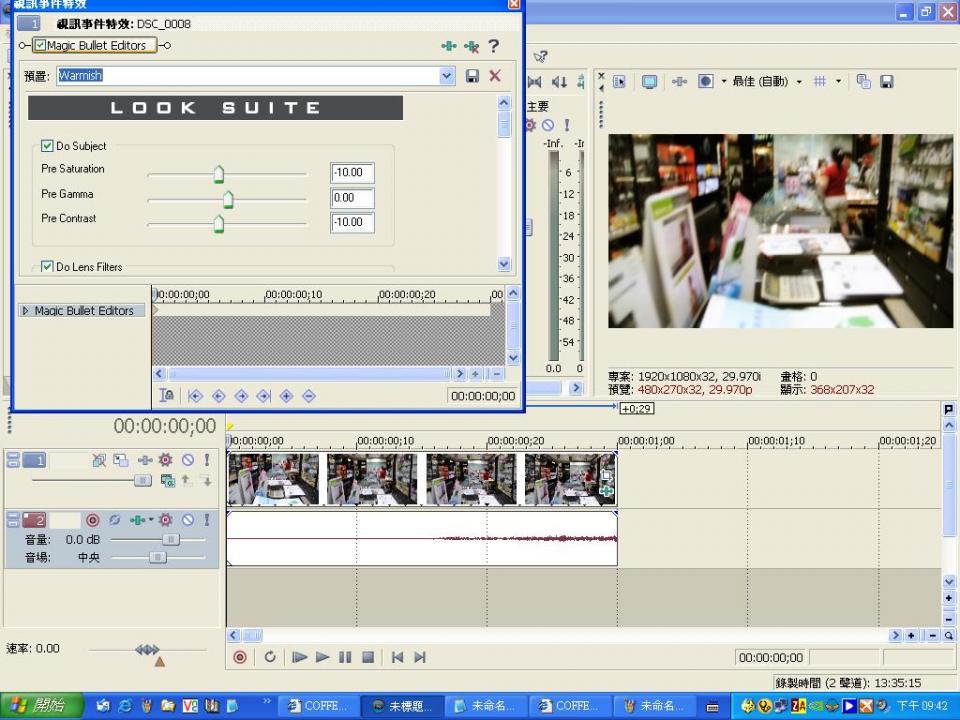The width and height of the screenshot is (960, 720).
Task: Uncheck the Magic Bullet Editors plug-in checkbox
Action: 40,45
